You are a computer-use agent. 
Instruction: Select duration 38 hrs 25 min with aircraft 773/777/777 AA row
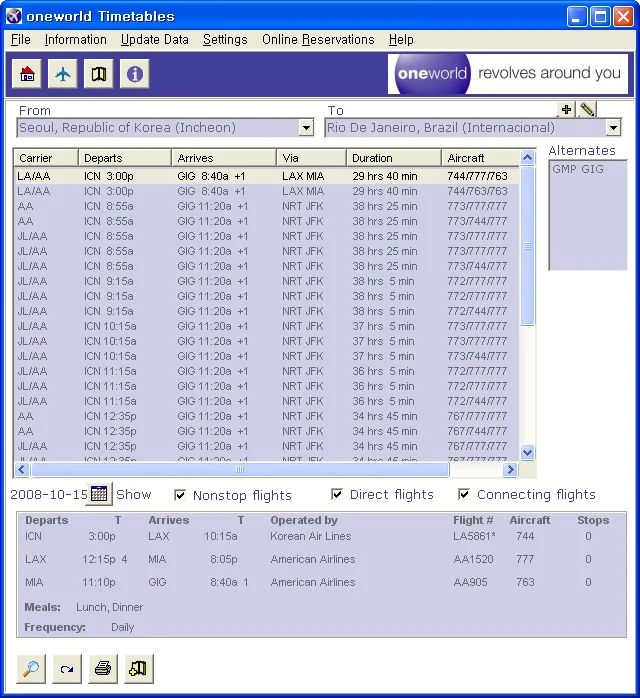pyautogui.click(x=267, y=207)
